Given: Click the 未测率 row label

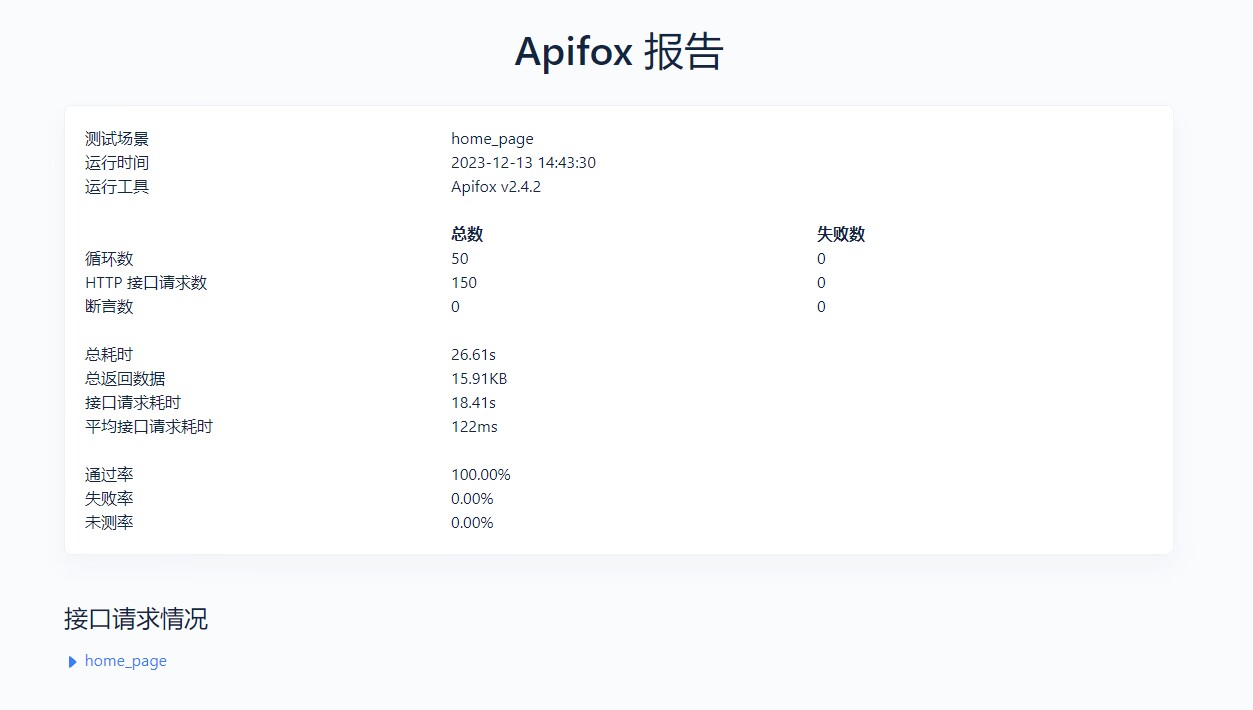Looking at the screenshot, I should [x=109, y=523].
